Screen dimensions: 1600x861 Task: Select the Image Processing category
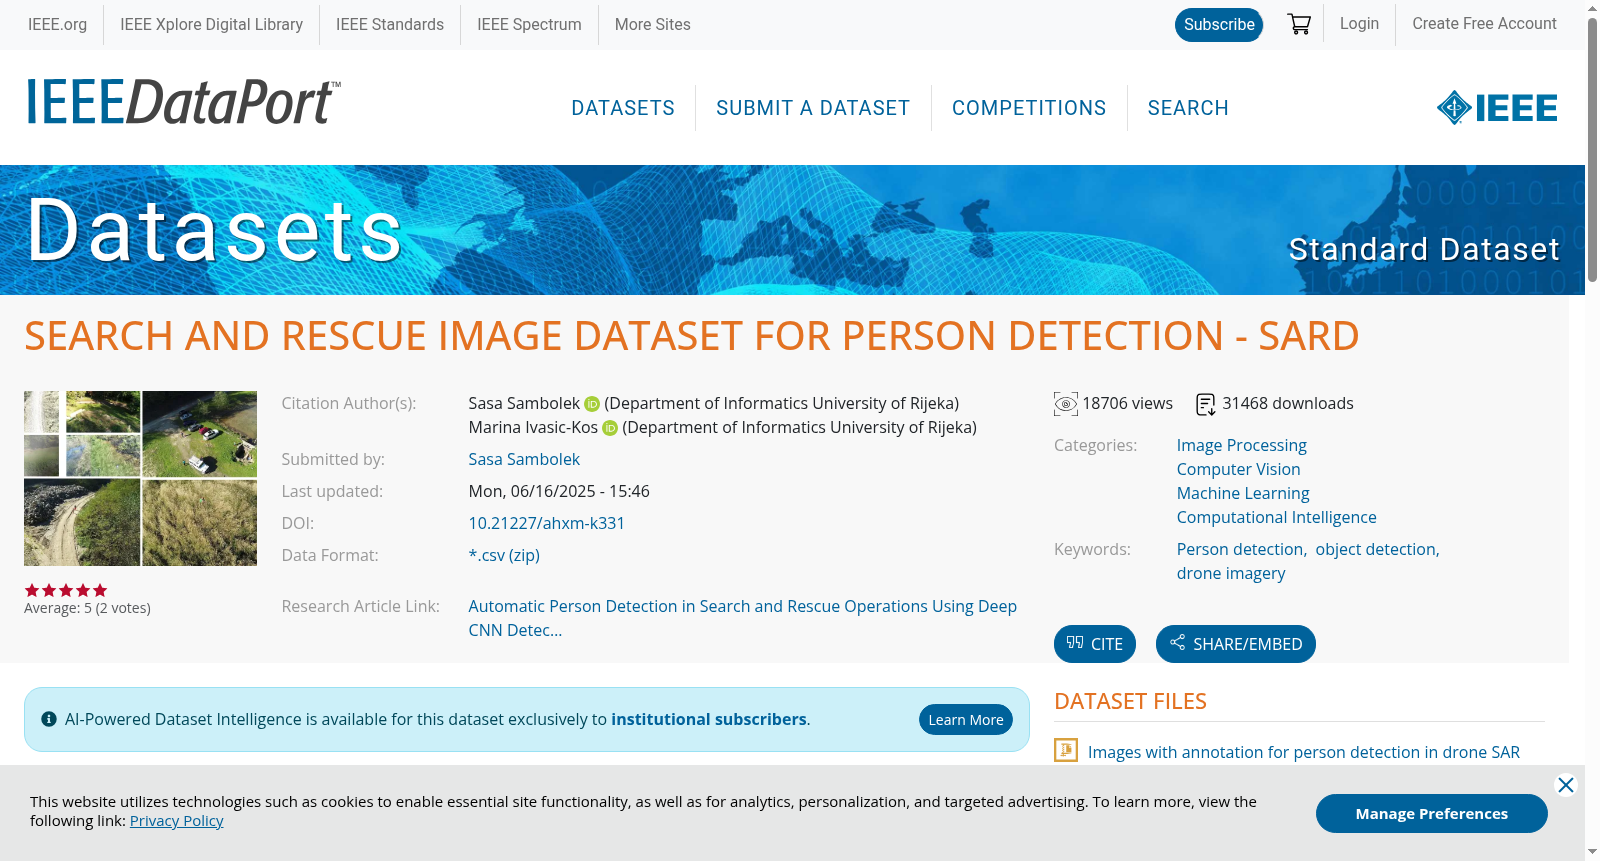(x=1241, y=445)
